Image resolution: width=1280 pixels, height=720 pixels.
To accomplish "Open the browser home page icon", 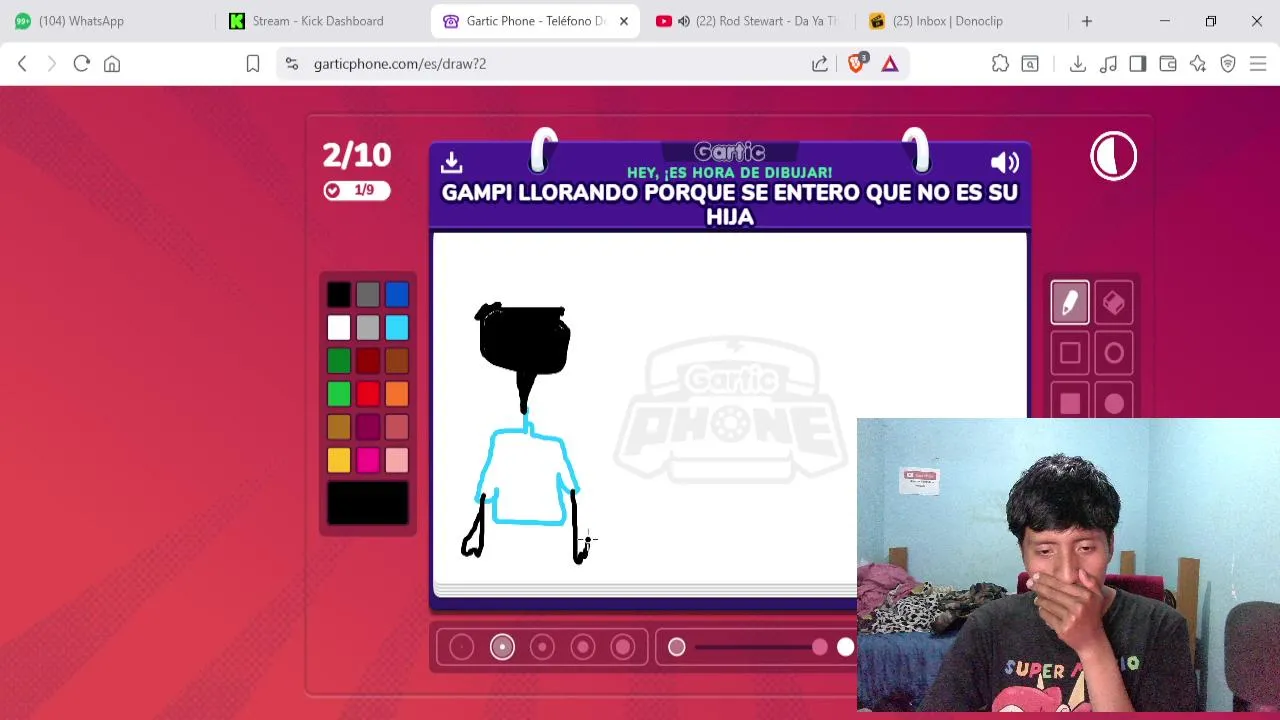I will point(112,64).
